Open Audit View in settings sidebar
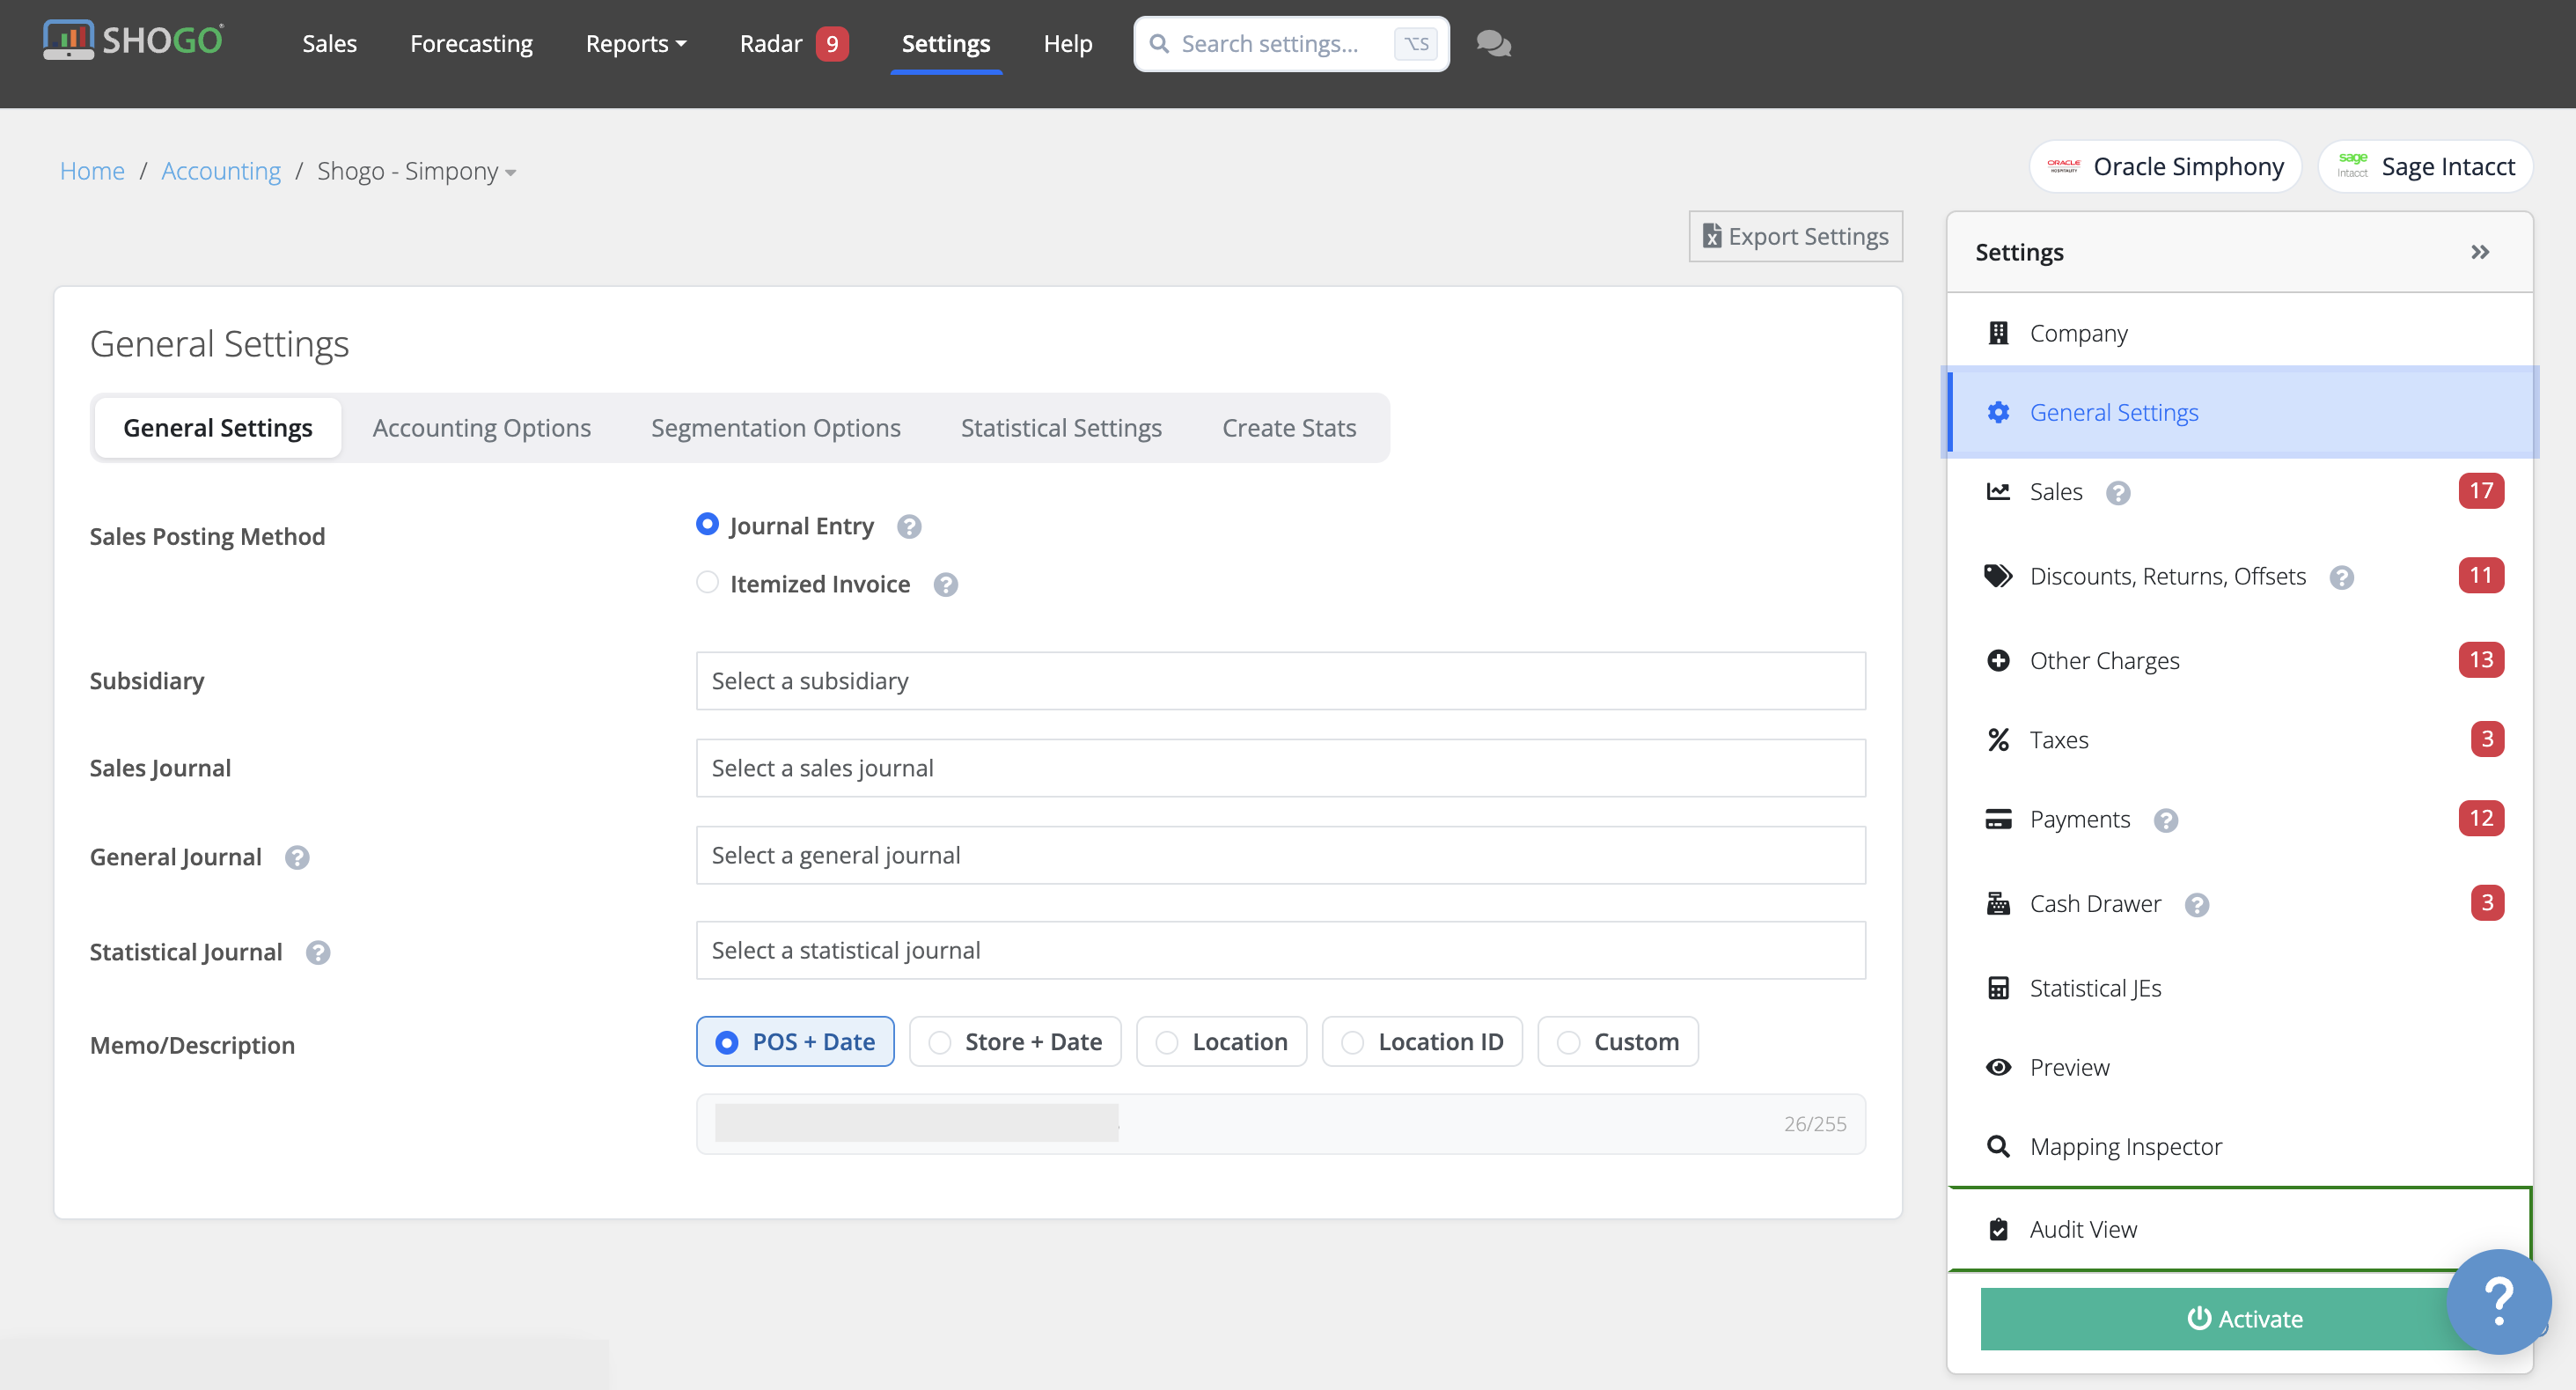The width and height of the screenshot is (2576, 1390). [x=2240, y=1229]
